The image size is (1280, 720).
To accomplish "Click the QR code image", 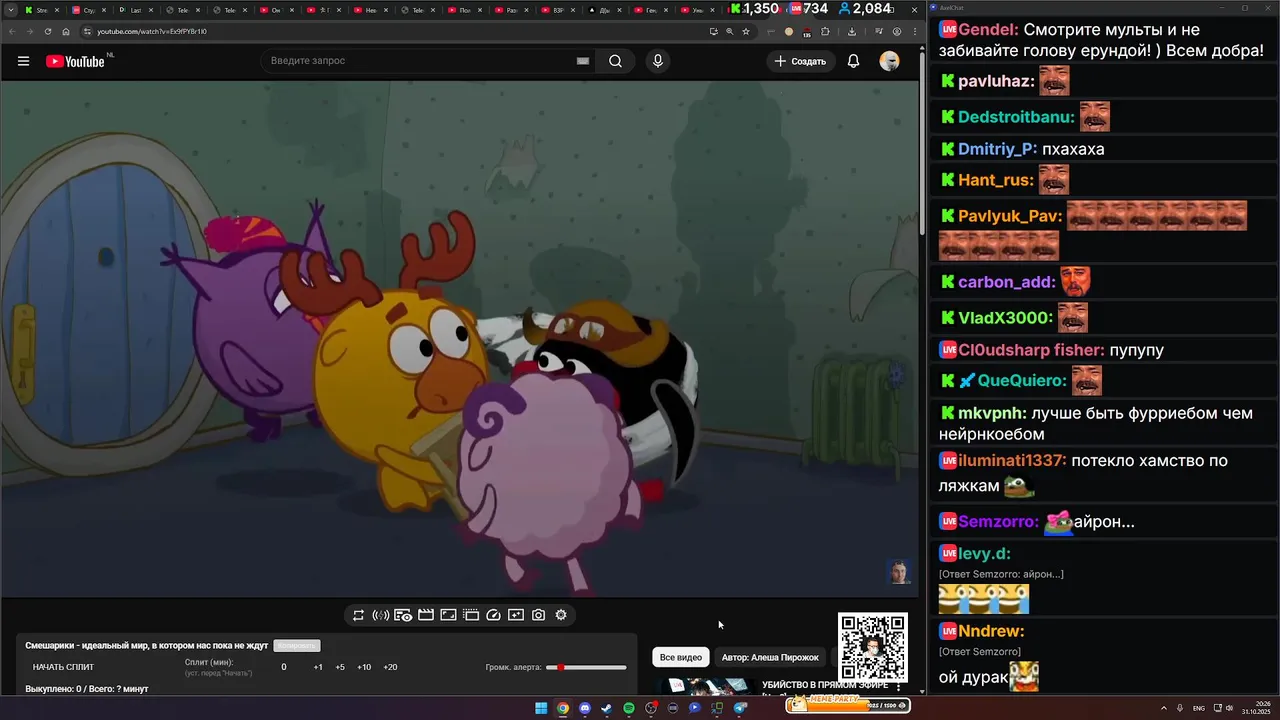I will (873, 647).
